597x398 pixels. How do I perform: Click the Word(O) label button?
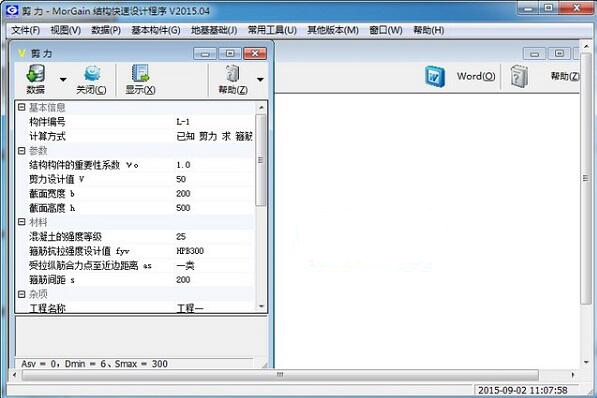pyautogui.click(x=476, y=76)
